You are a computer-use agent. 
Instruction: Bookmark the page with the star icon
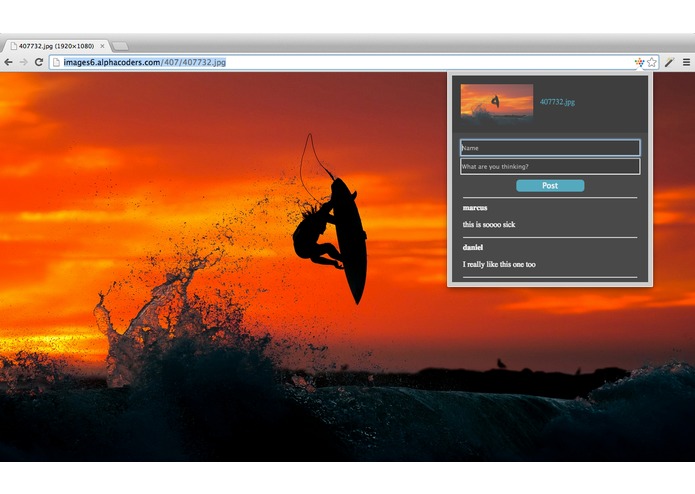pos(652,62)
